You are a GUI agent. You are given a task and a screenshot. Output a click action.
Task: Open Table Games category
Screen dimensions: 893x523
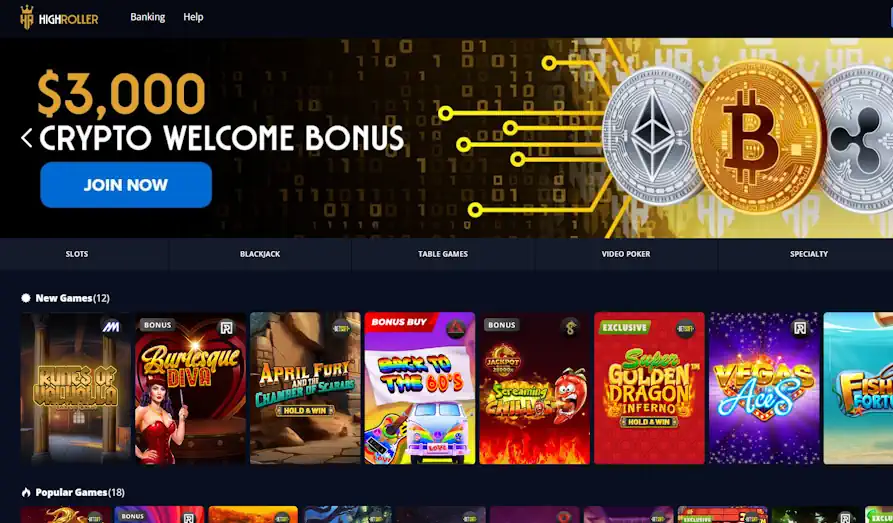click(x=443, y=254)
